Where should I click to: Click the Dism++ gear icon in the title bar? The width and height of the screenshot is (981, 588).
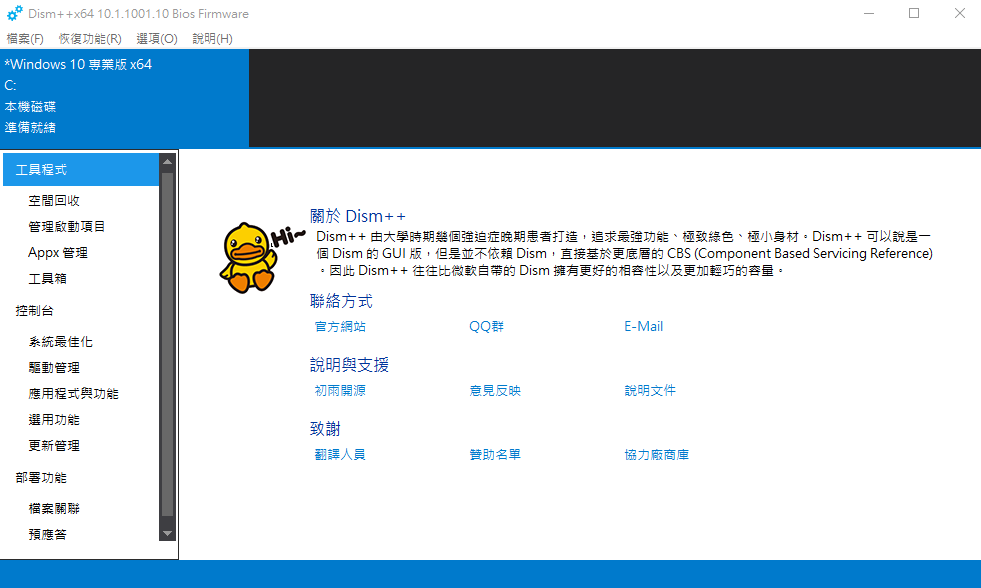[14, 14]
